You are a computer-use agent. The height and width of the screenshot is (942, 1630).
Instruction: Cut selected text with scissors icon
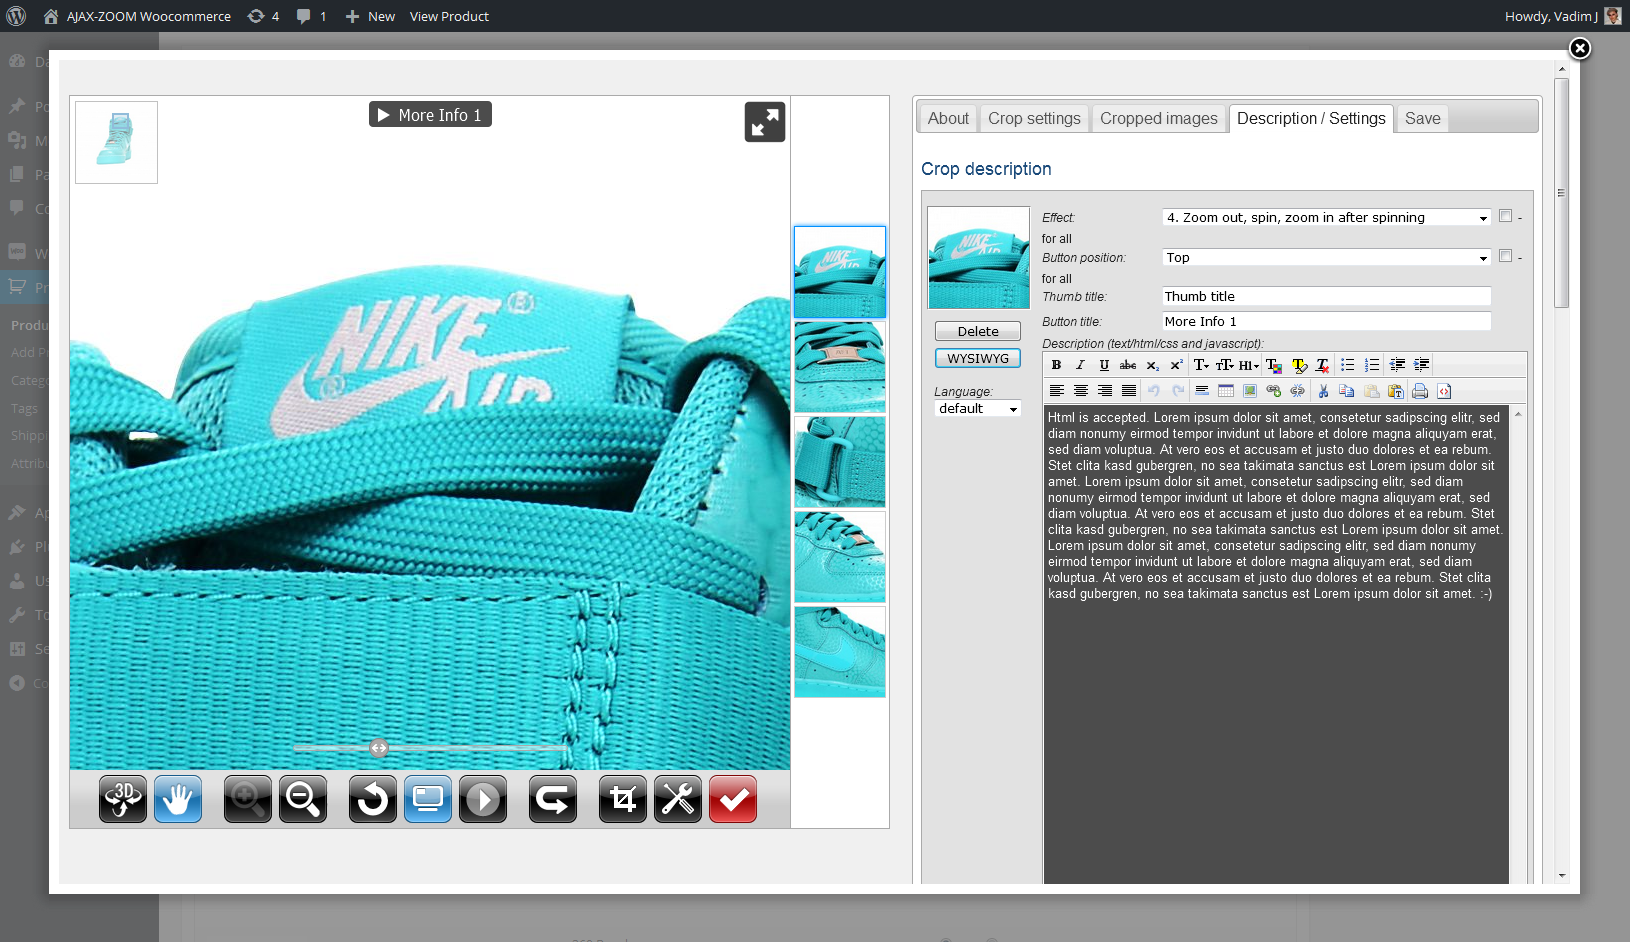click(1323, 391)
